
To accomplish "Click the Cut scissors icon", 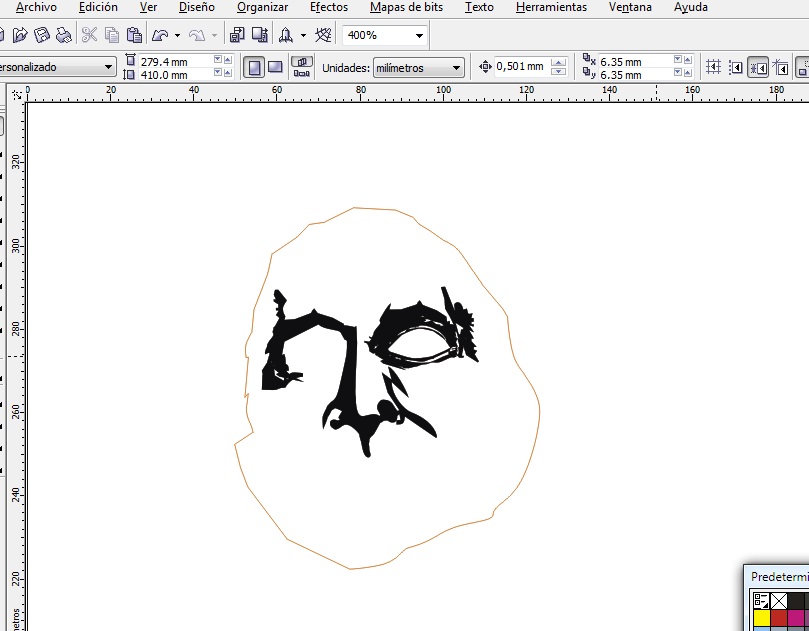I will pos(89,35).
